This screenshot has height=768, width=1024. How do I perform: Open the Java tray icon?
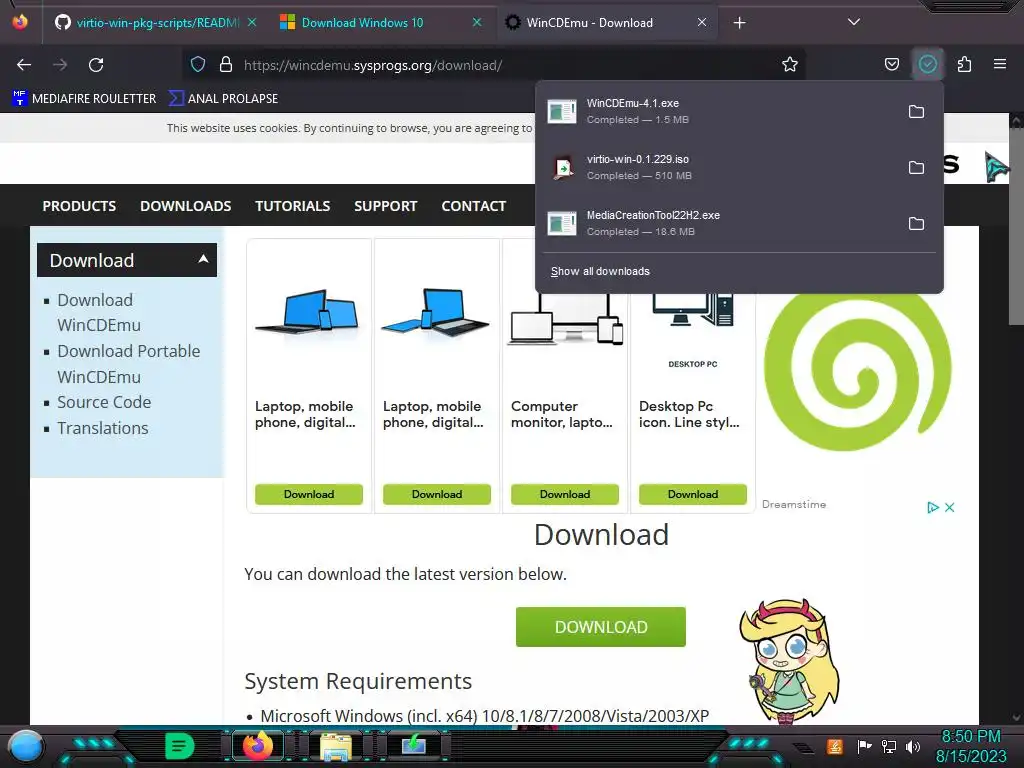834,746
